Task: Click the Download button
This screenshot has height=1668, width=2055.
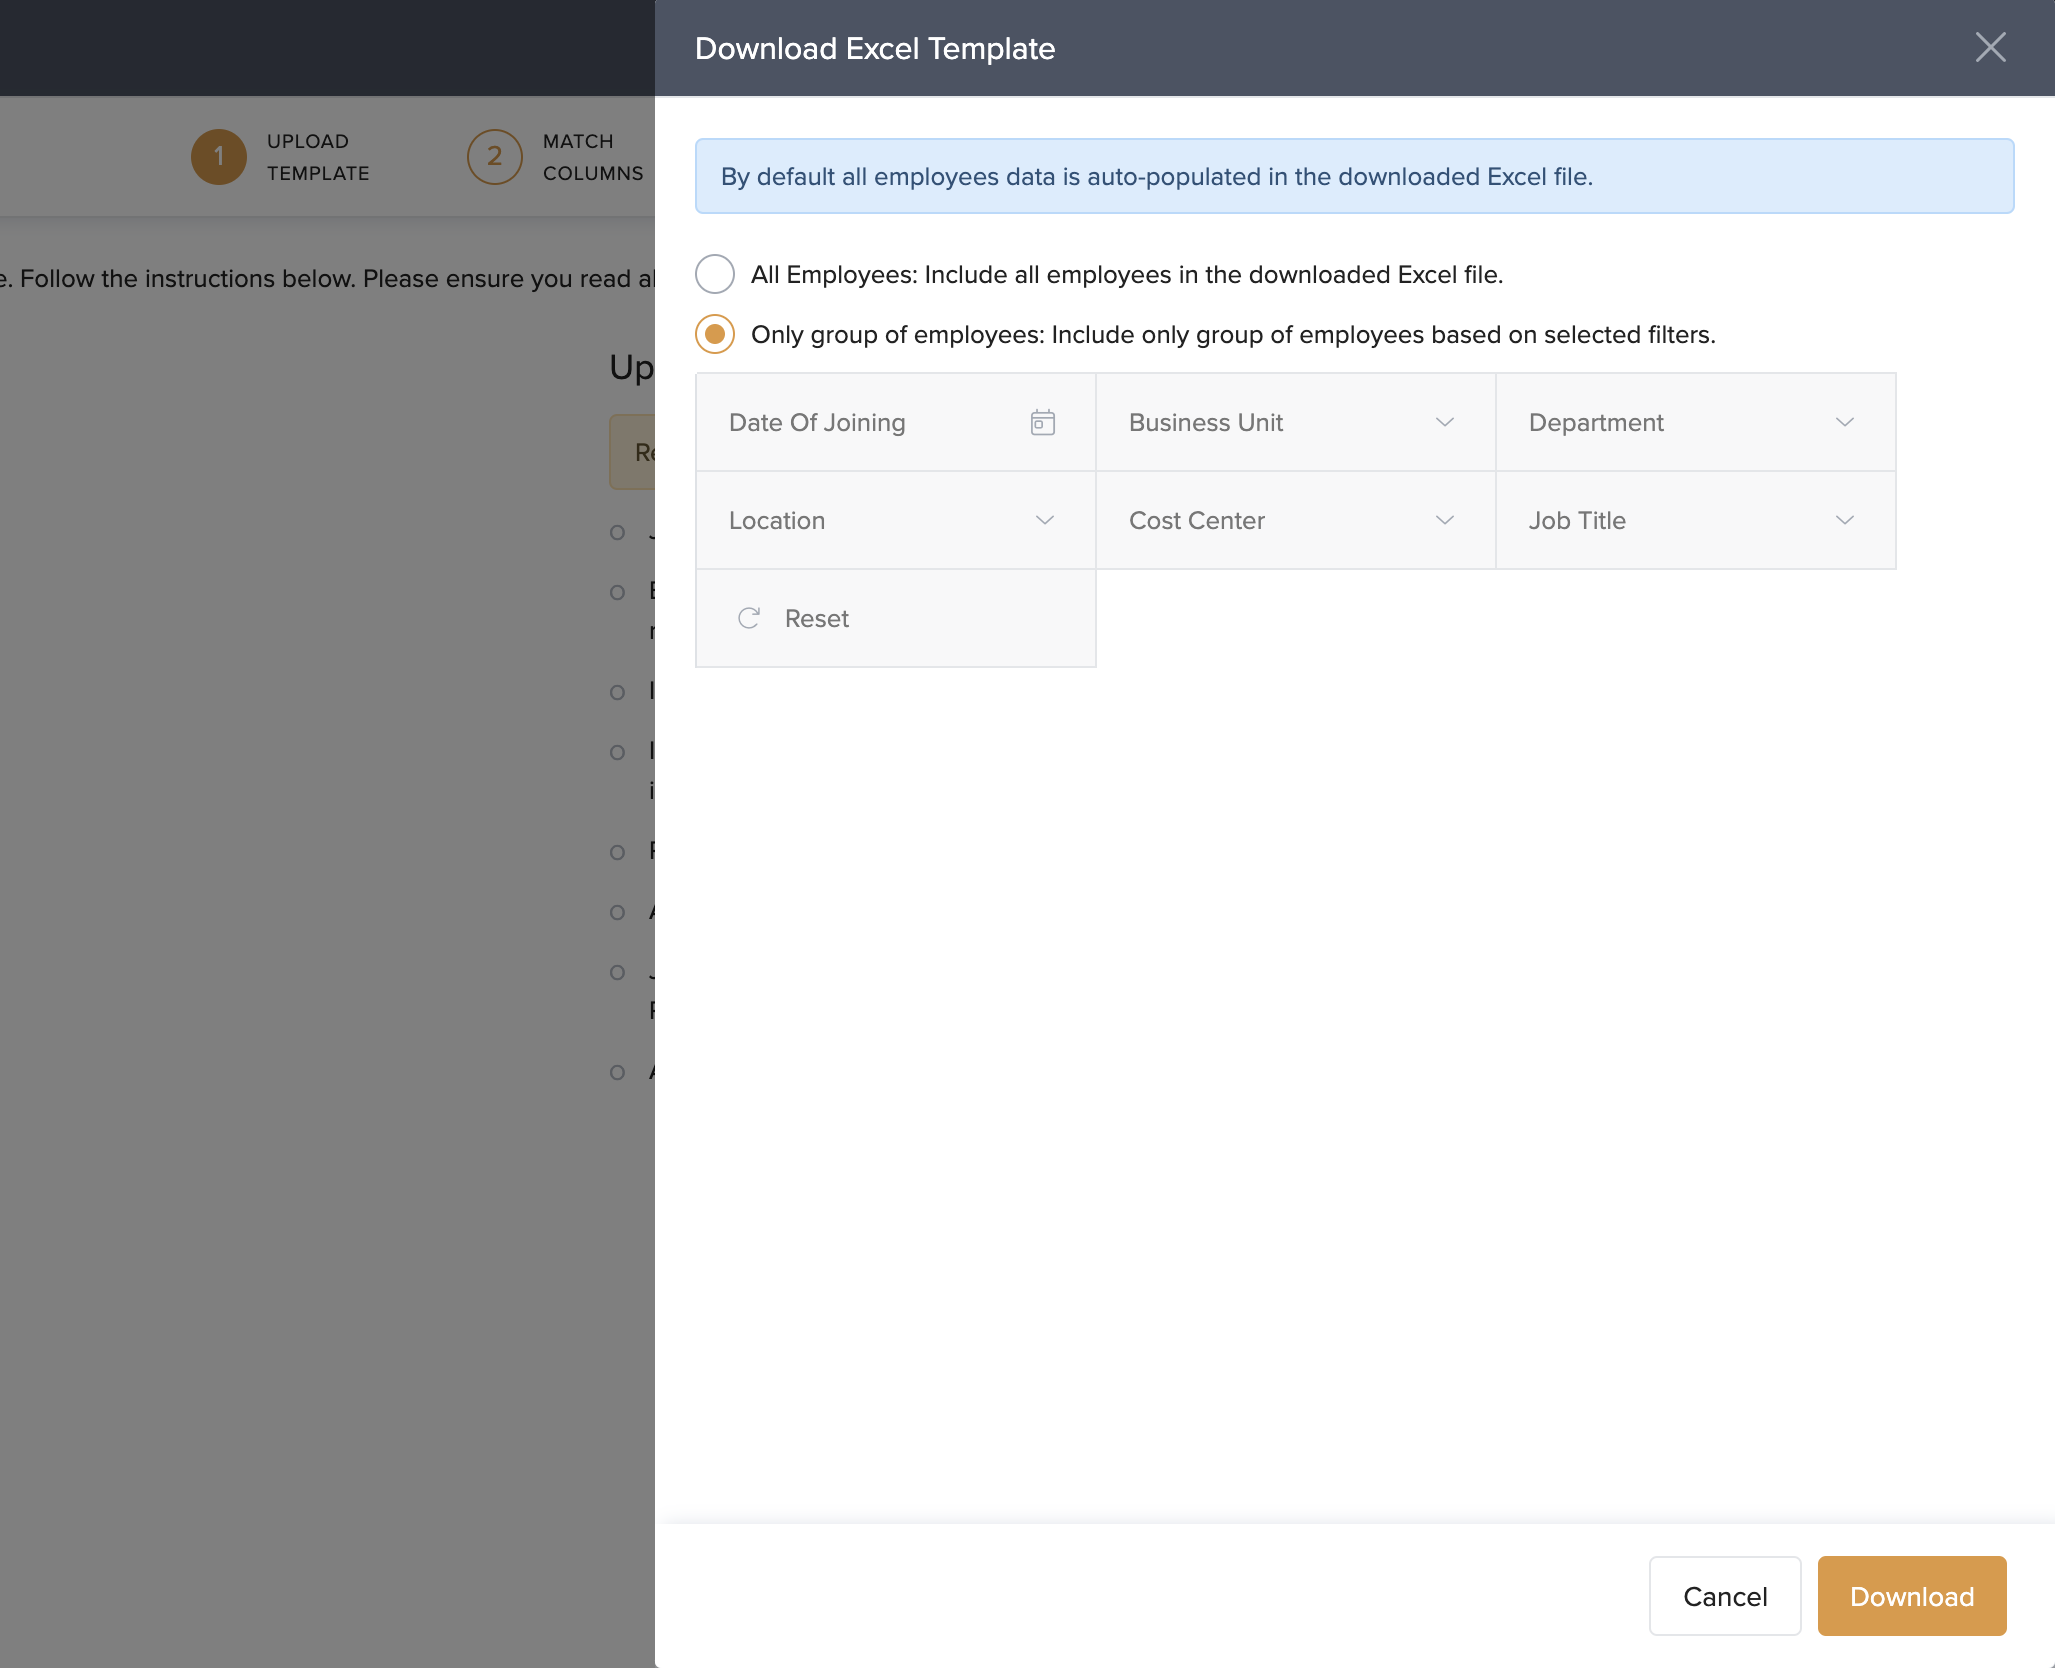Action: [1911, 1596]
